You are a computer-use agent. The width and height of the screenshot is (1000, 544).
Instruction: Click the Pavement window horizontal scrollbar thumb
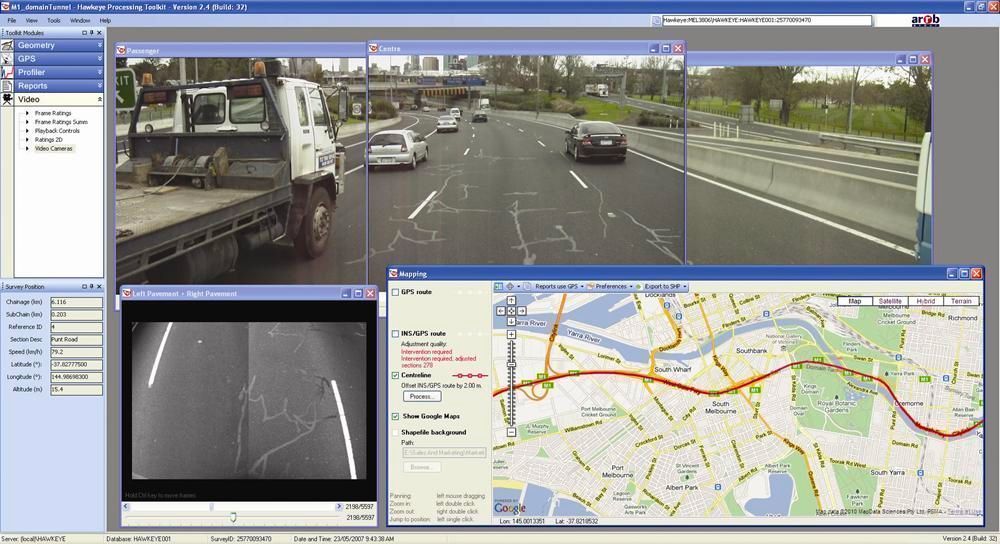pyautogui.click(x=211, y=506)
